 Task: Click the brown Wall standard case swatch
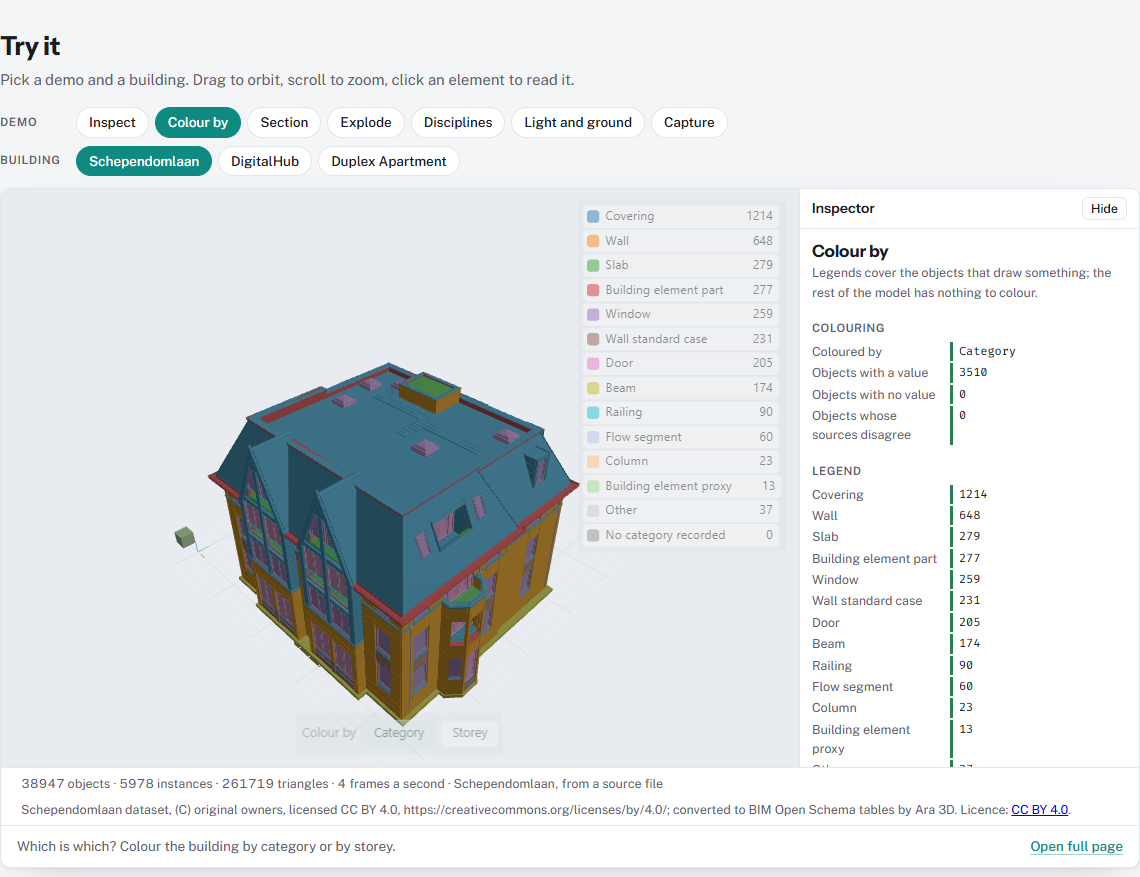point(593,339)
